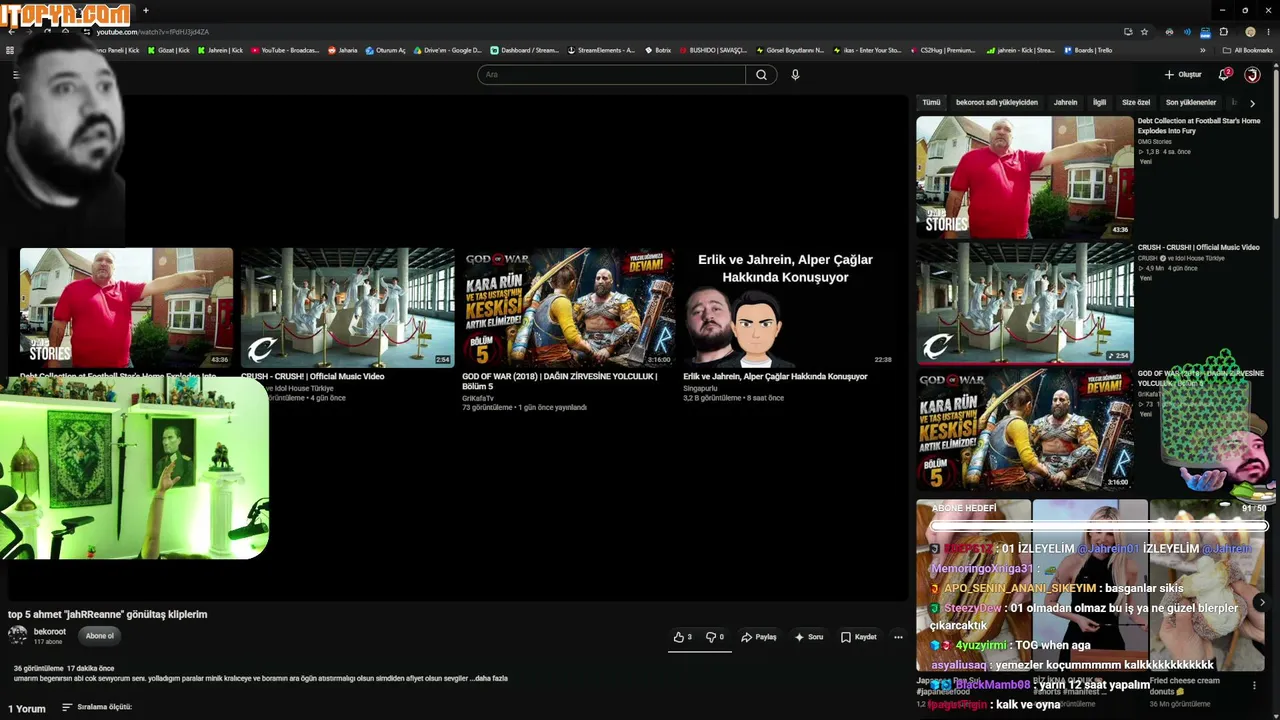Start voice search with the microphone icon

tap(795, 75)
